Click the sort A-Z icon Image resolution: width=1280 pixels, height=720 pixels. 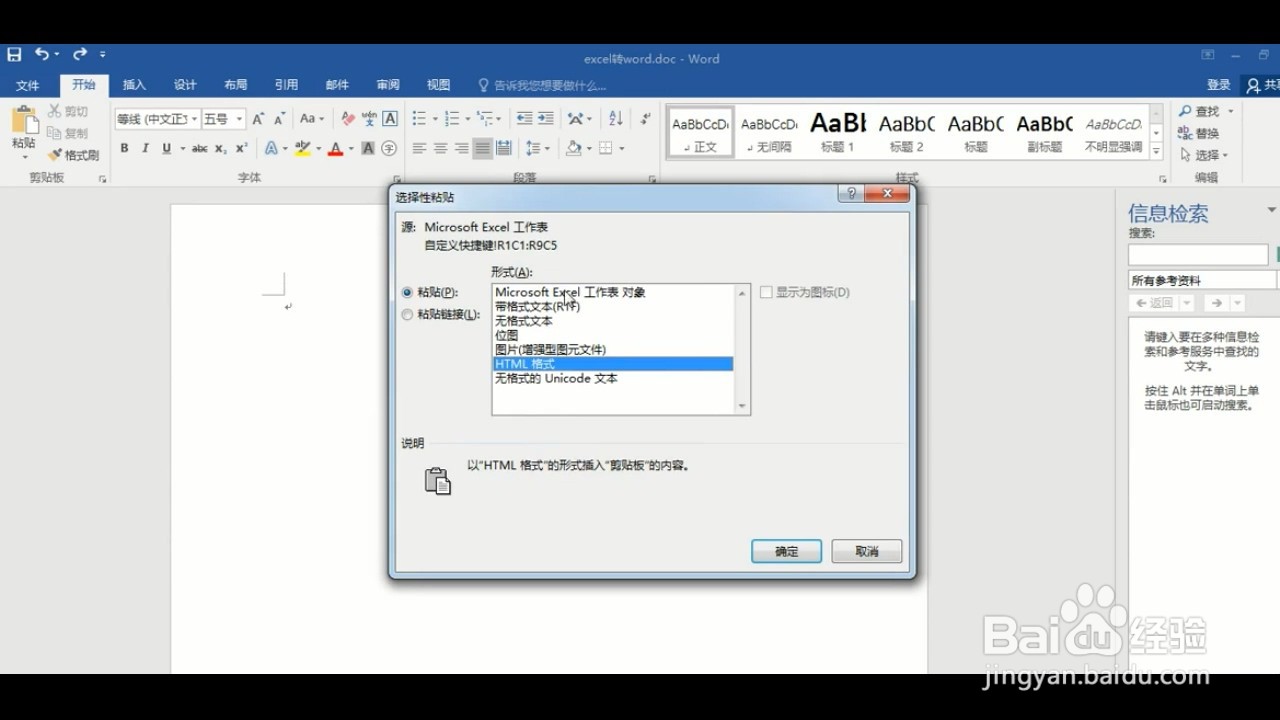click(x=616, y=118)
